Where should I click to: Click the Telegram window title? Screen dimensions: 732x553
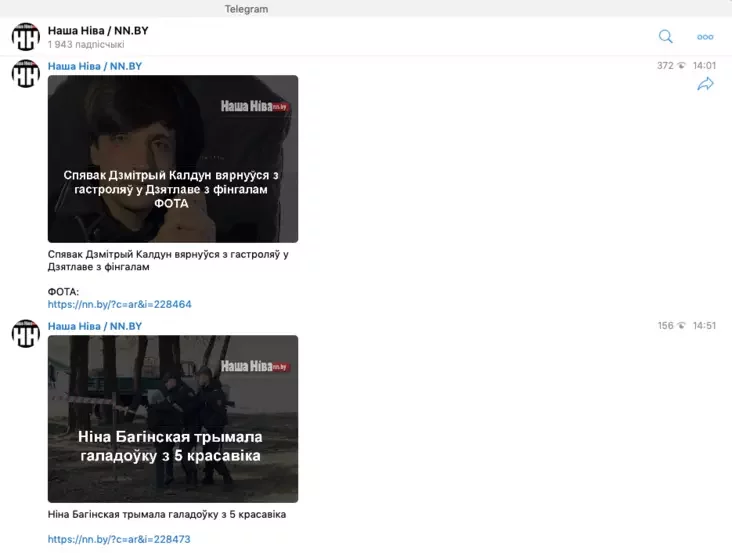coord(246,9)
